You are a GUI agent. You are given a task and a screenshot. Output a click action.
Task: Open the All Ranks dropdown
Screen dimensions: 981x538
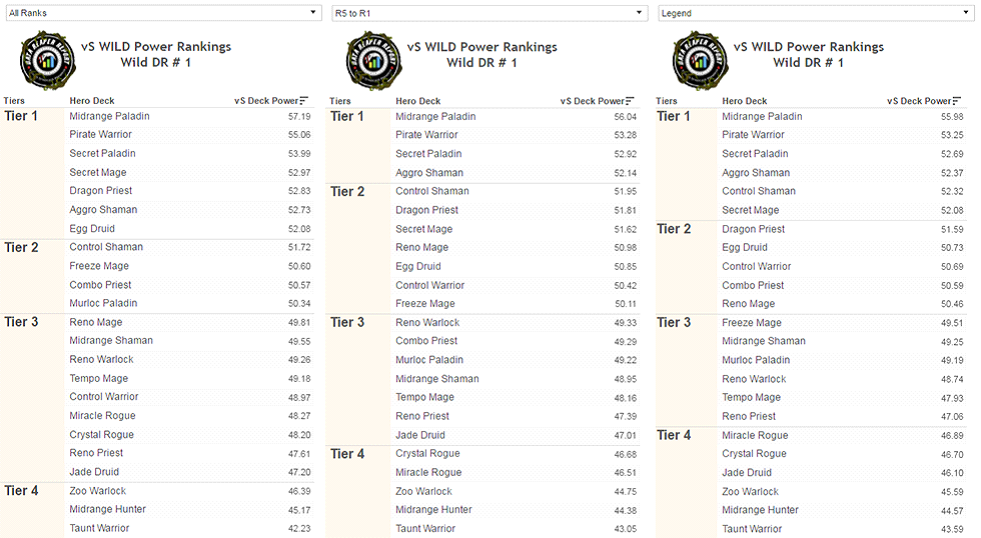click(164, 13)
